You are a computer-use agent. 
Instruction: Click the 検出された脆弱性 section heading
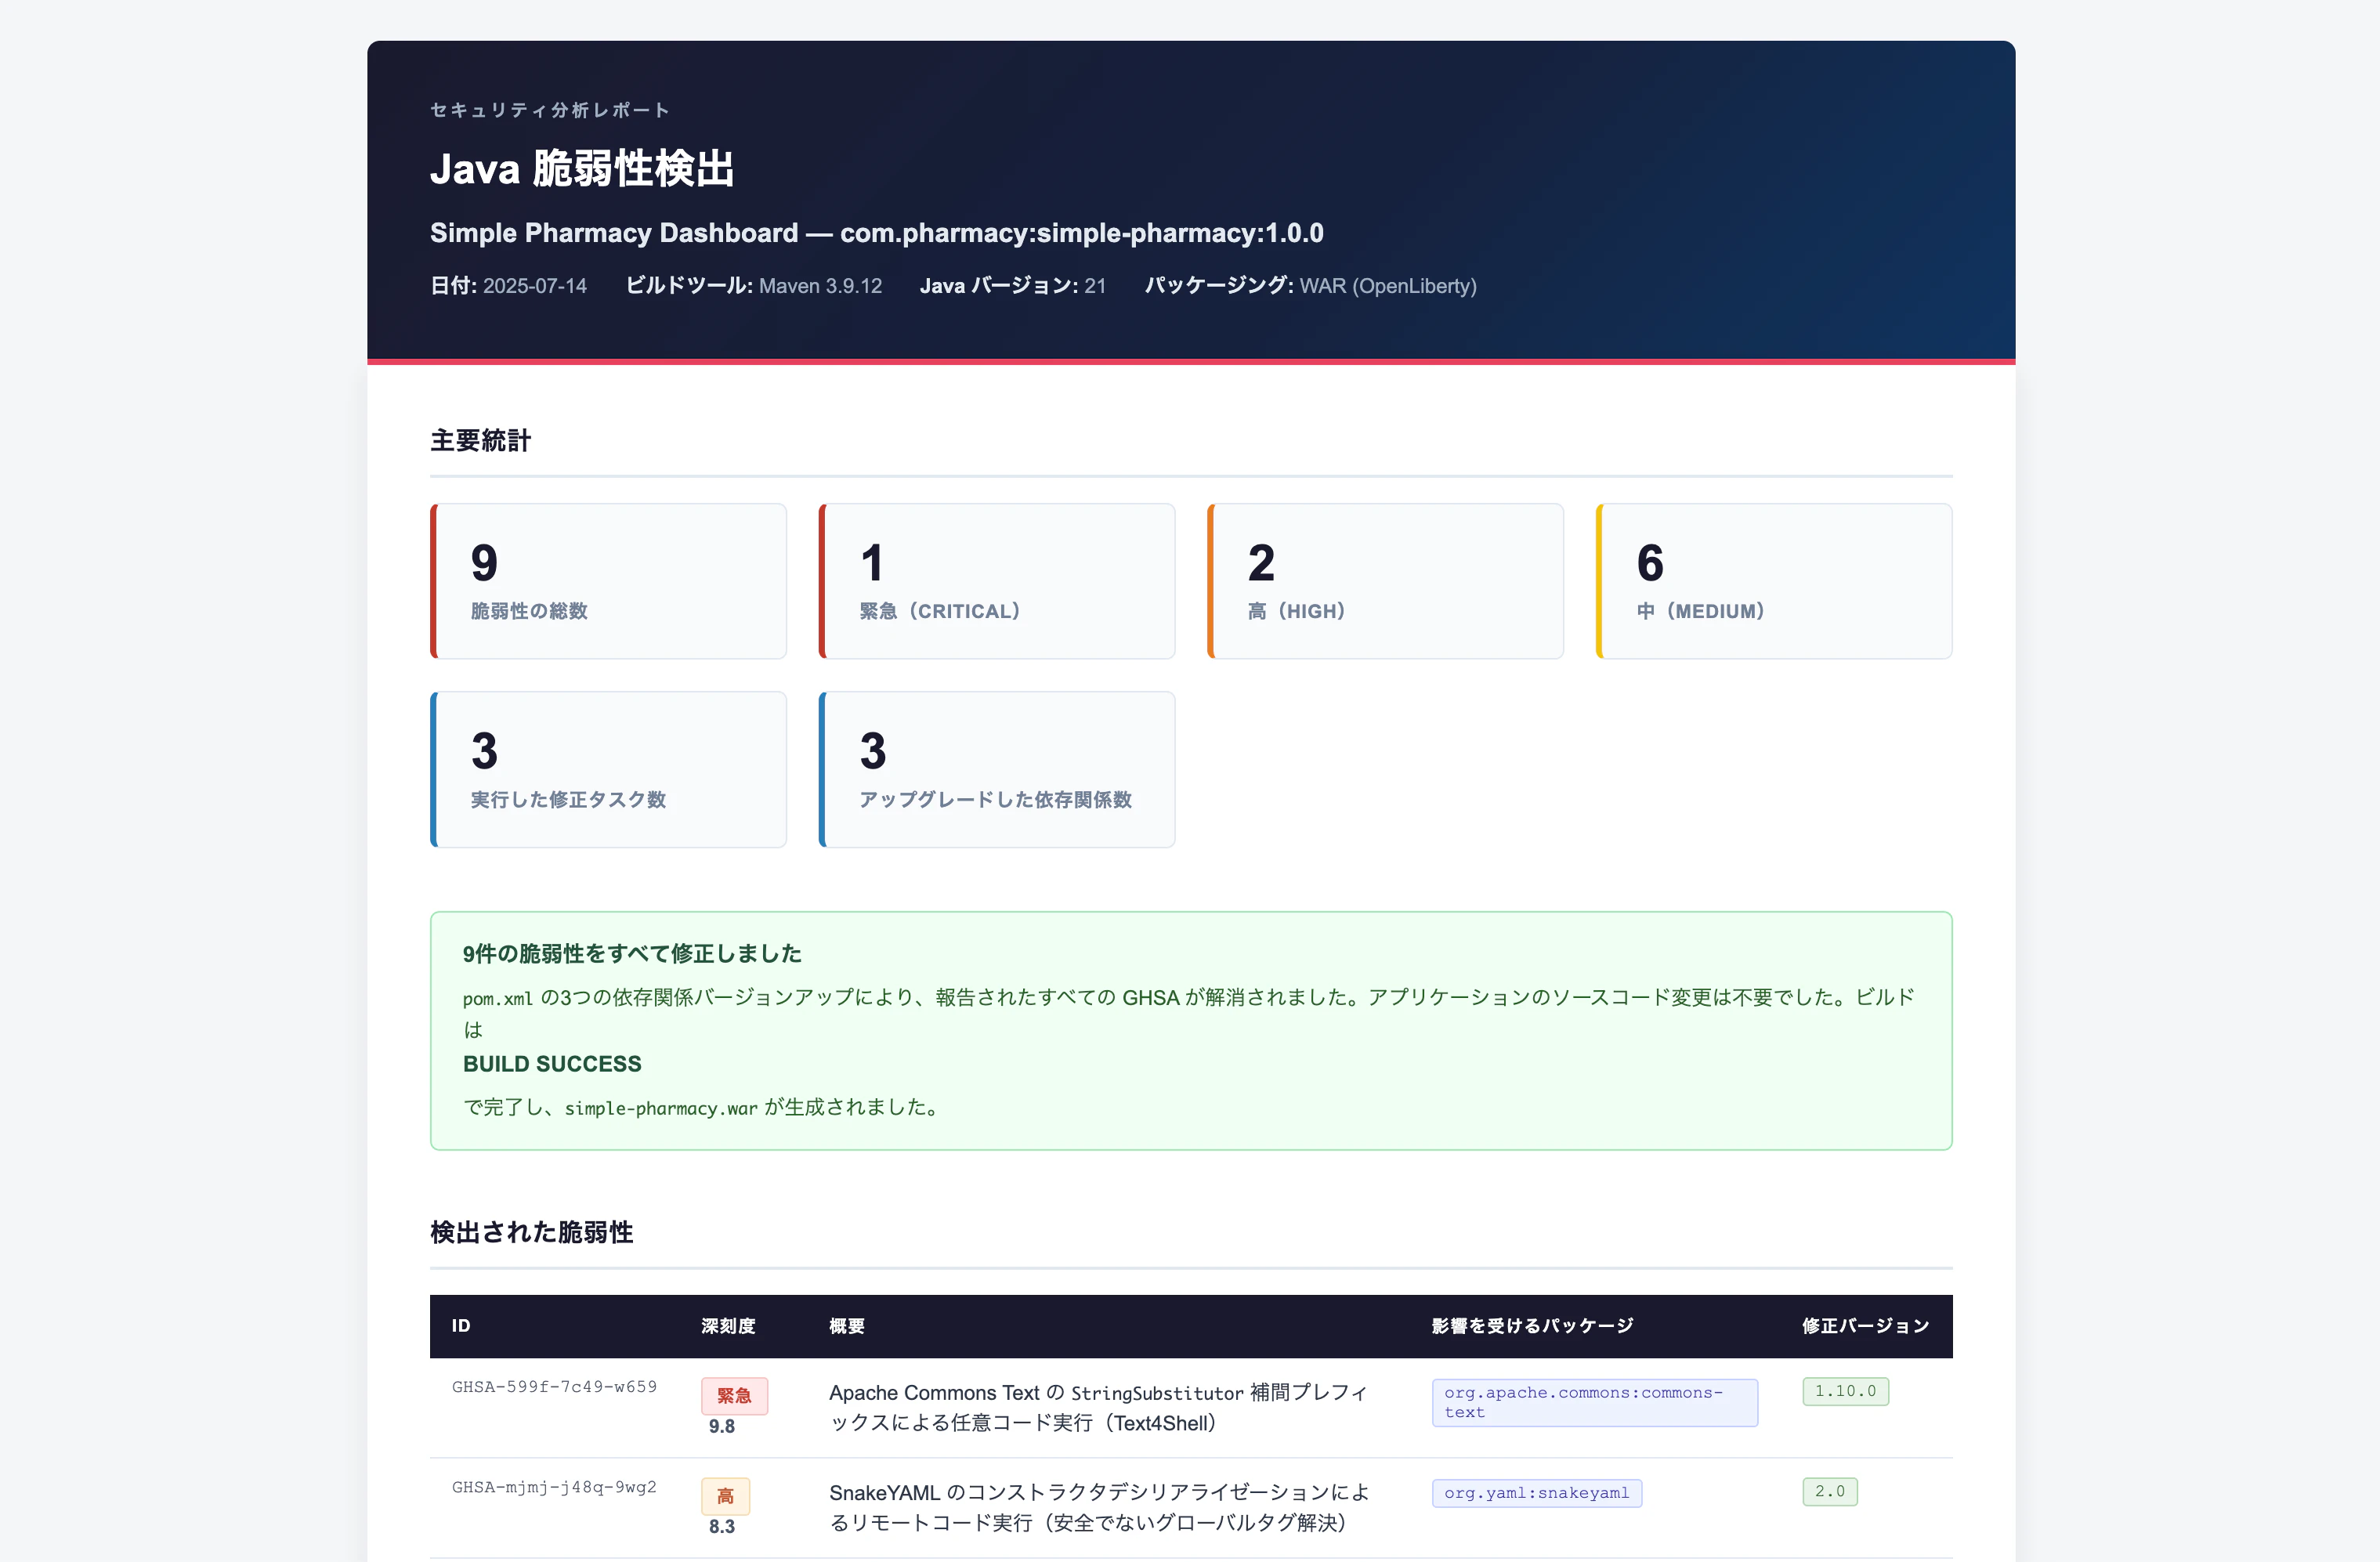point(532,1232)
